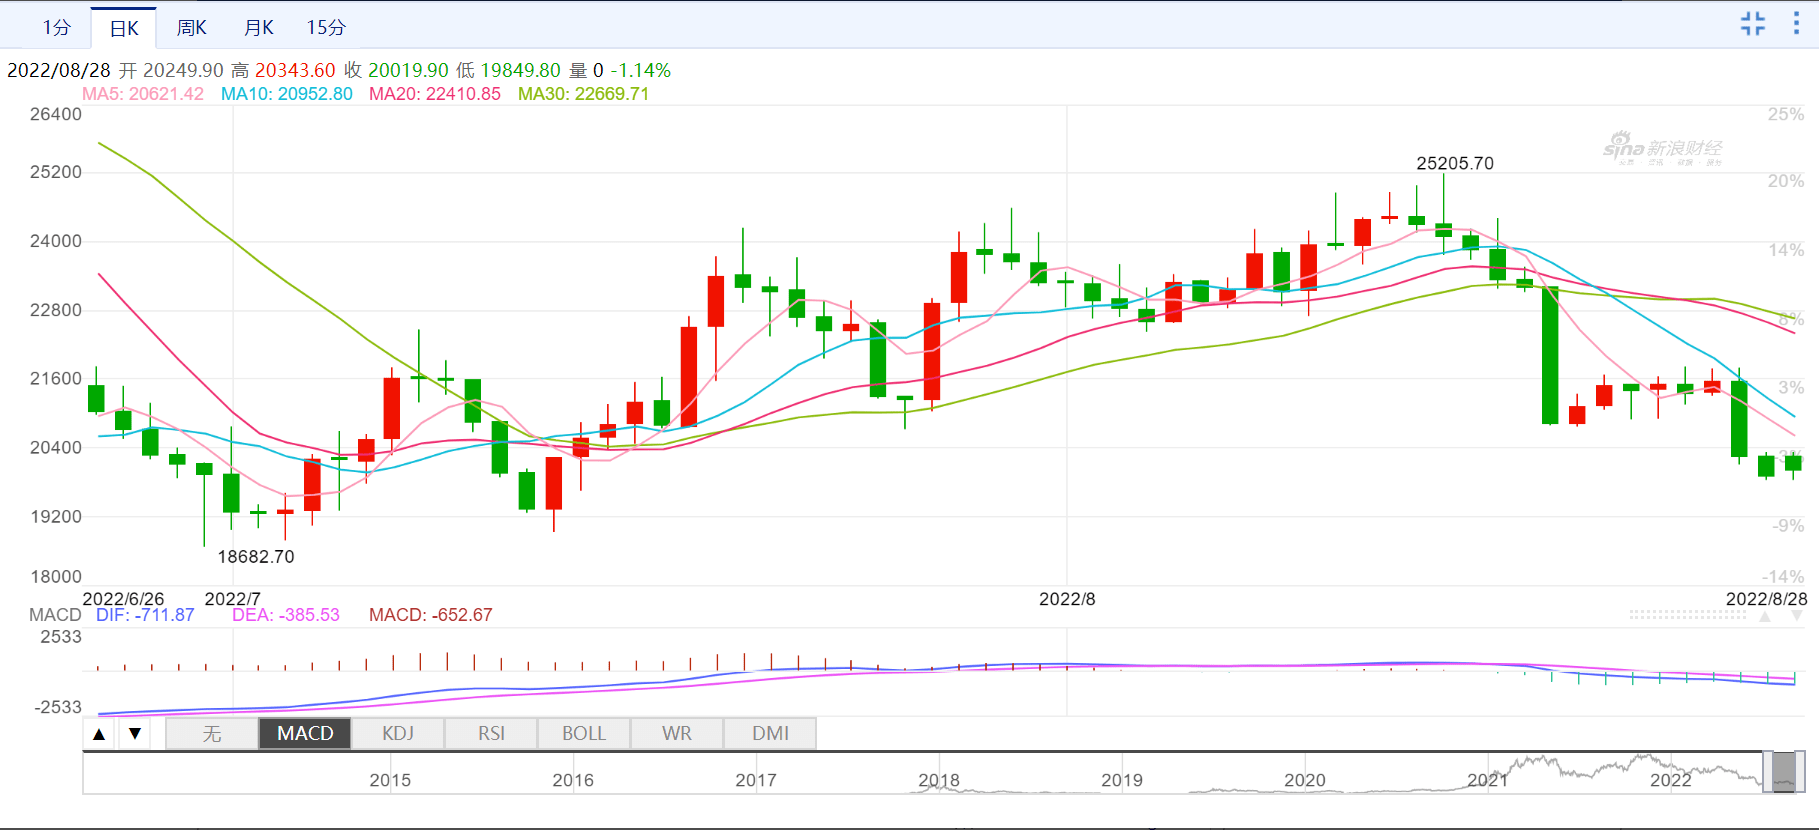1819x830 pixels.
Task: Enable the KDJ indicator
Action: [398, 734]
